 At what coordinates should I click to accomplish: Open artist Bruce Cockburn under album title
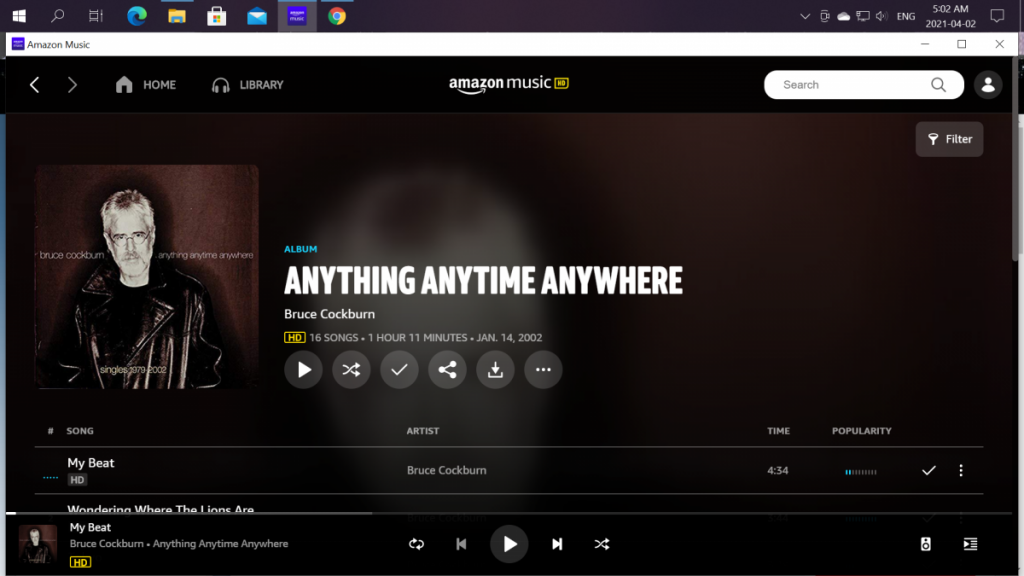tap(329, 314)
